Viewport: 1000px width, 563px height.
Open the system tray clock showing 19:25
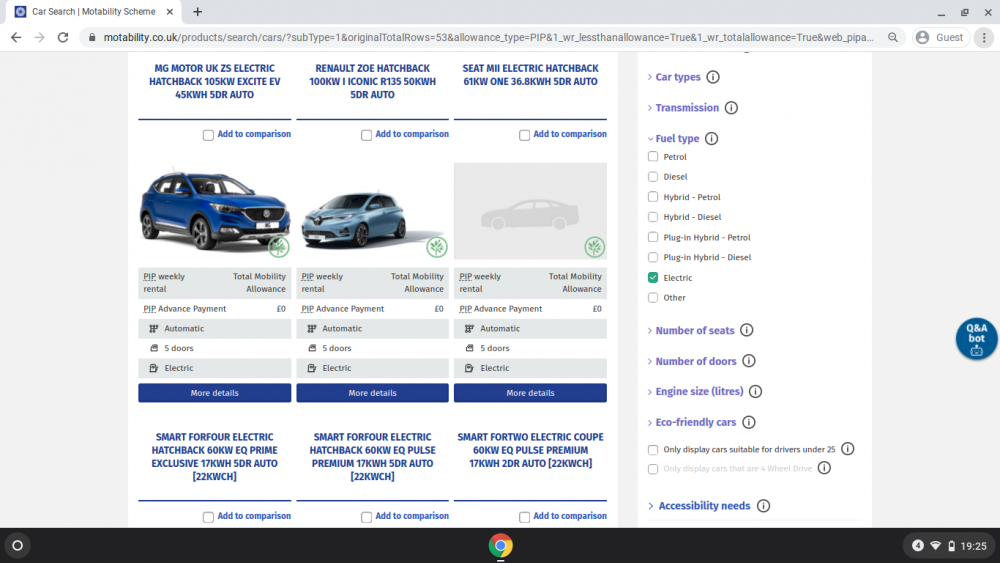tap(973, 546)
